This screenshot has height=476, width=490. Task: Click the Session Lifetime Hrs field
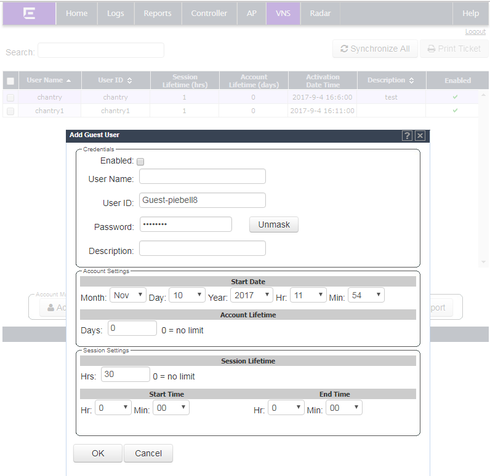point(125,374)
